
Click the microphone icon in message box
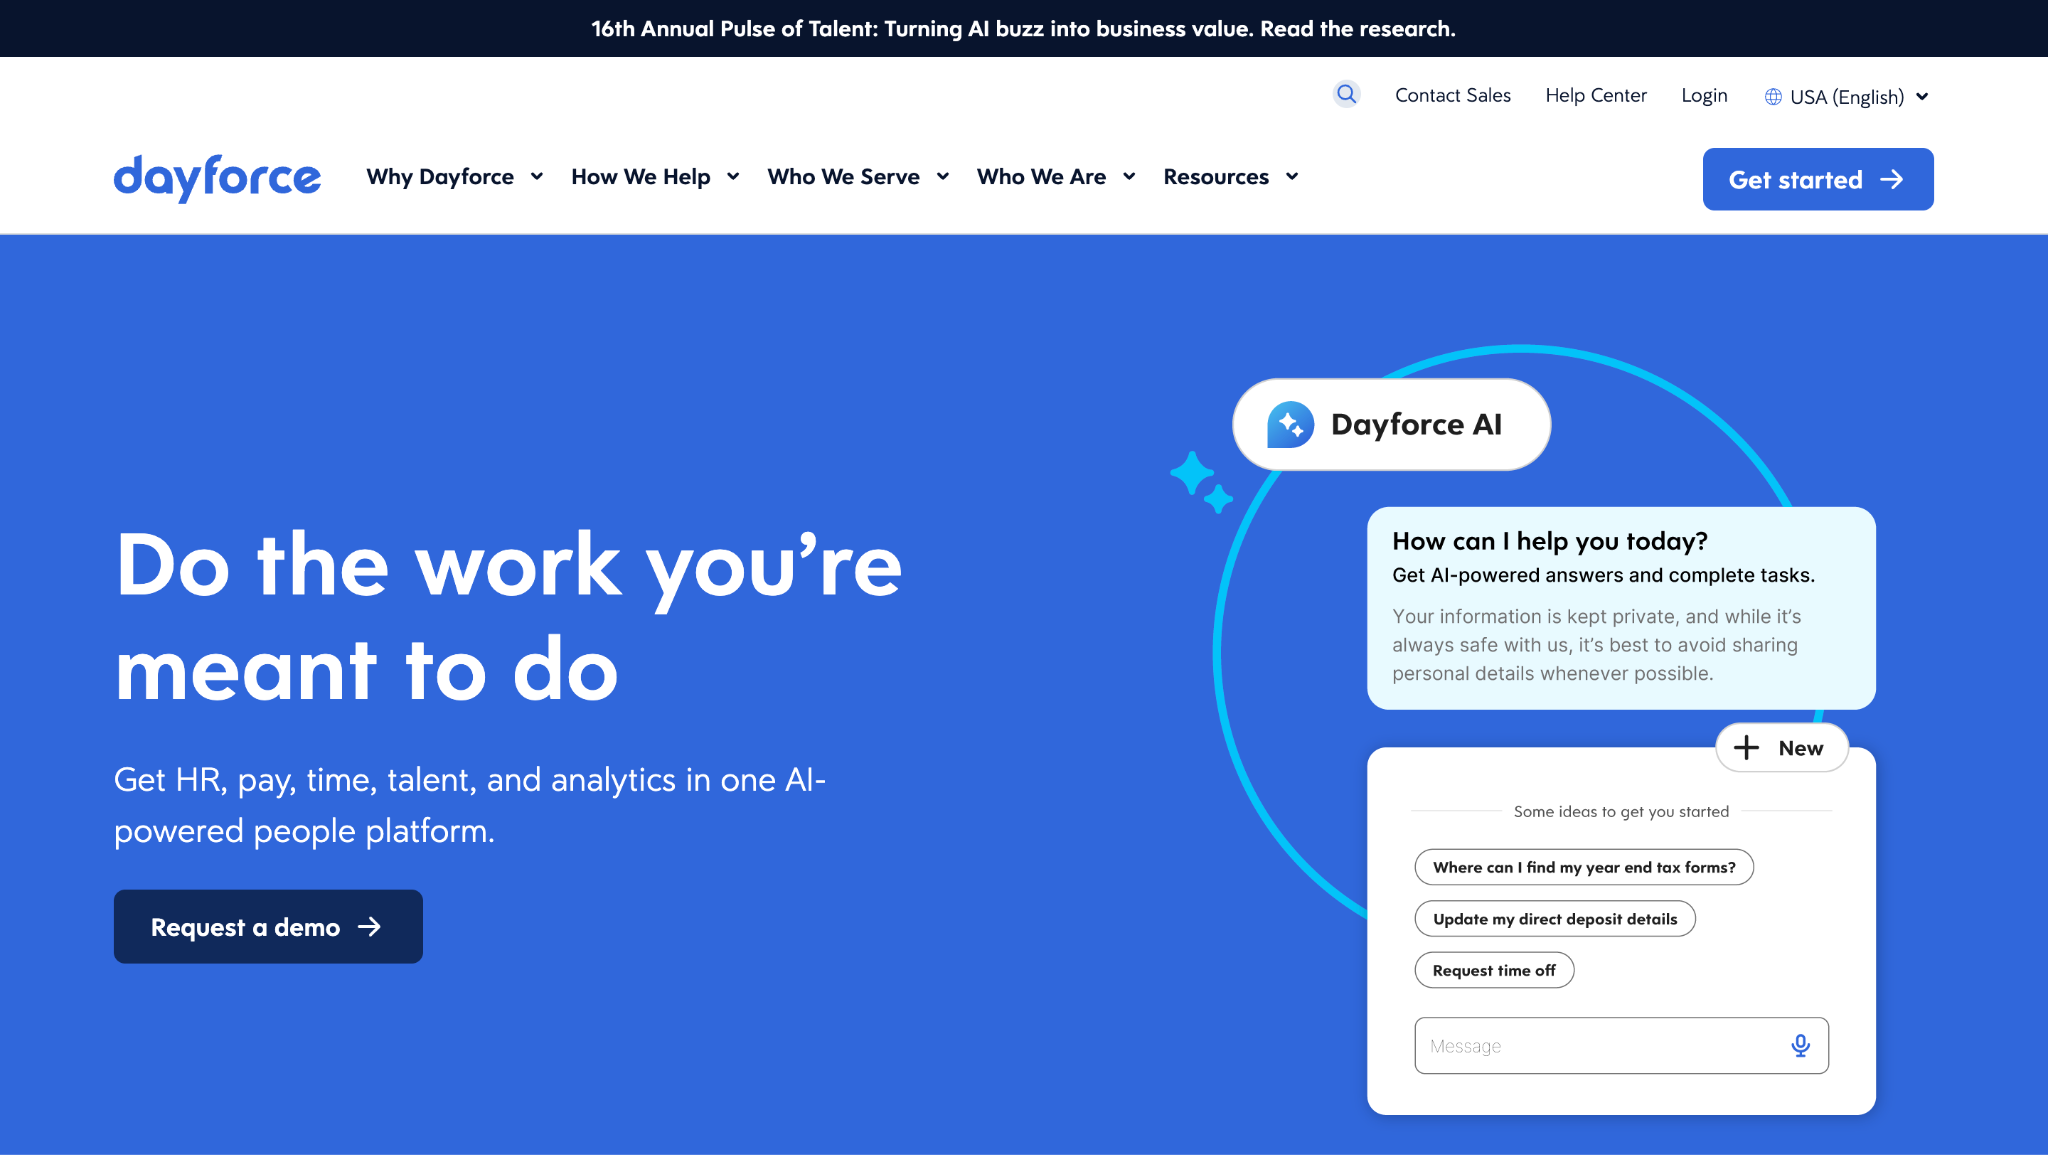point(1800,1045)
